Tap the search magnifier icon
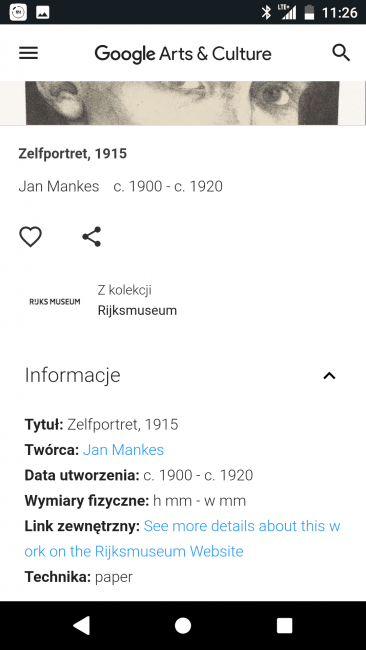Screen dimensions: 366x650 [x=341, y=53]
